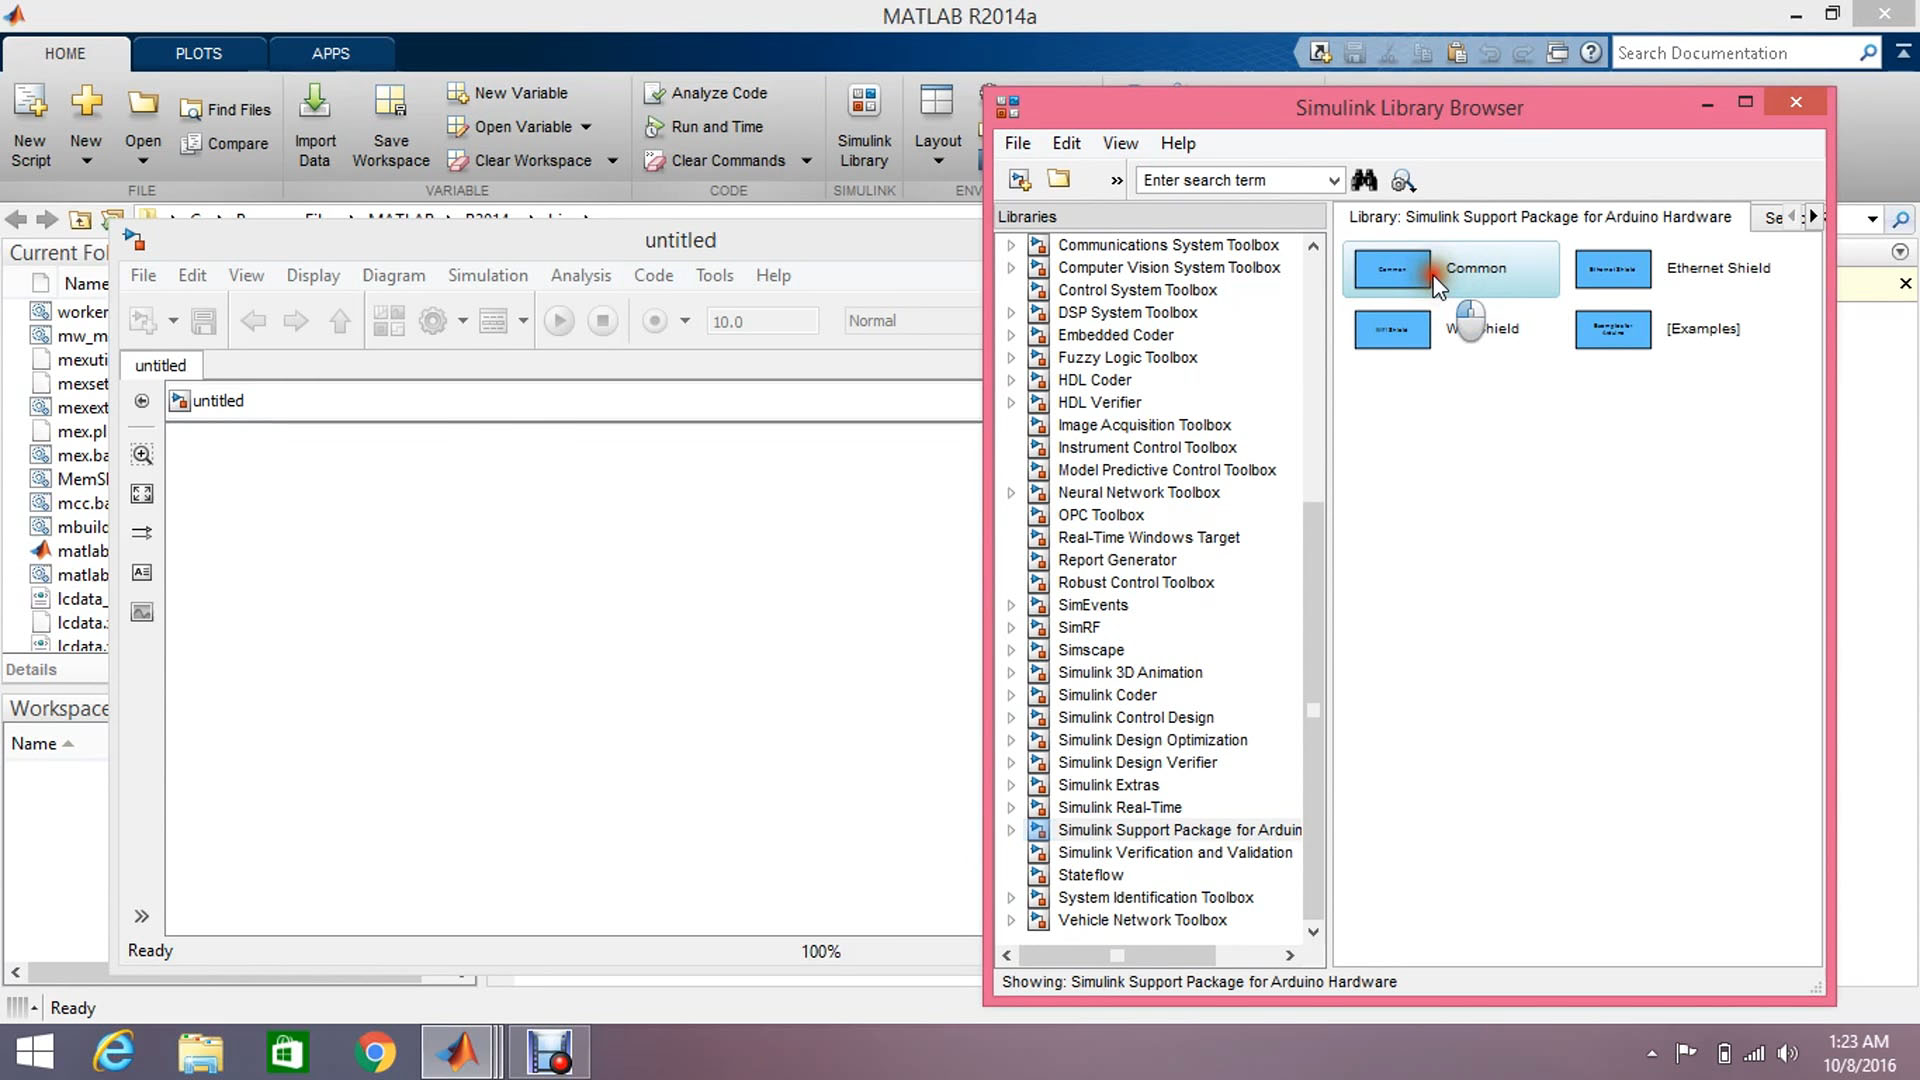The height and width of the screenshot is (1080, 1920).
Task: Open Analysis menu in untitled model window
Action: (x=580, y=276)
